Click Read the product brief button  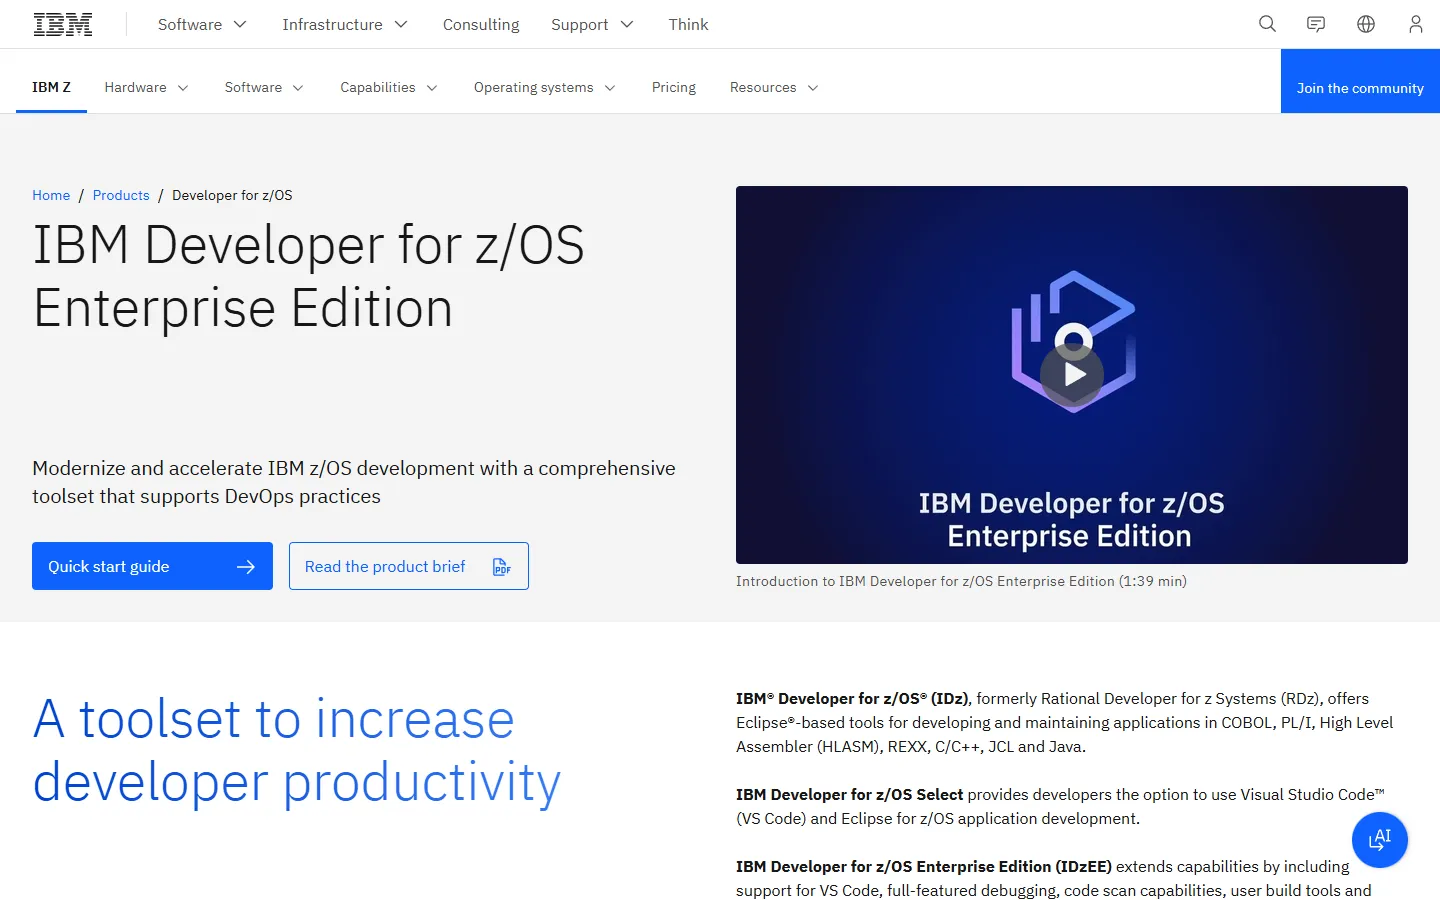click(x=409, y=566)
